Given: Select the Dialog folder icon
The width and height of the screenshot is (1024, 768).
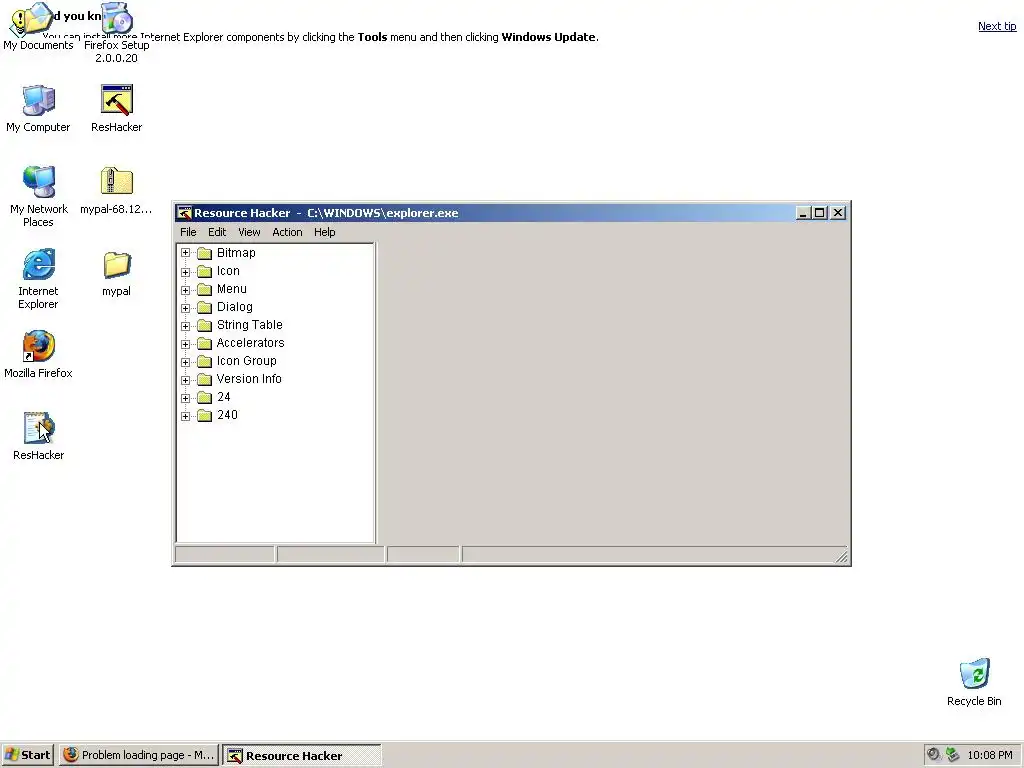Looking at the screenshot, I should (x=204, y=307).
